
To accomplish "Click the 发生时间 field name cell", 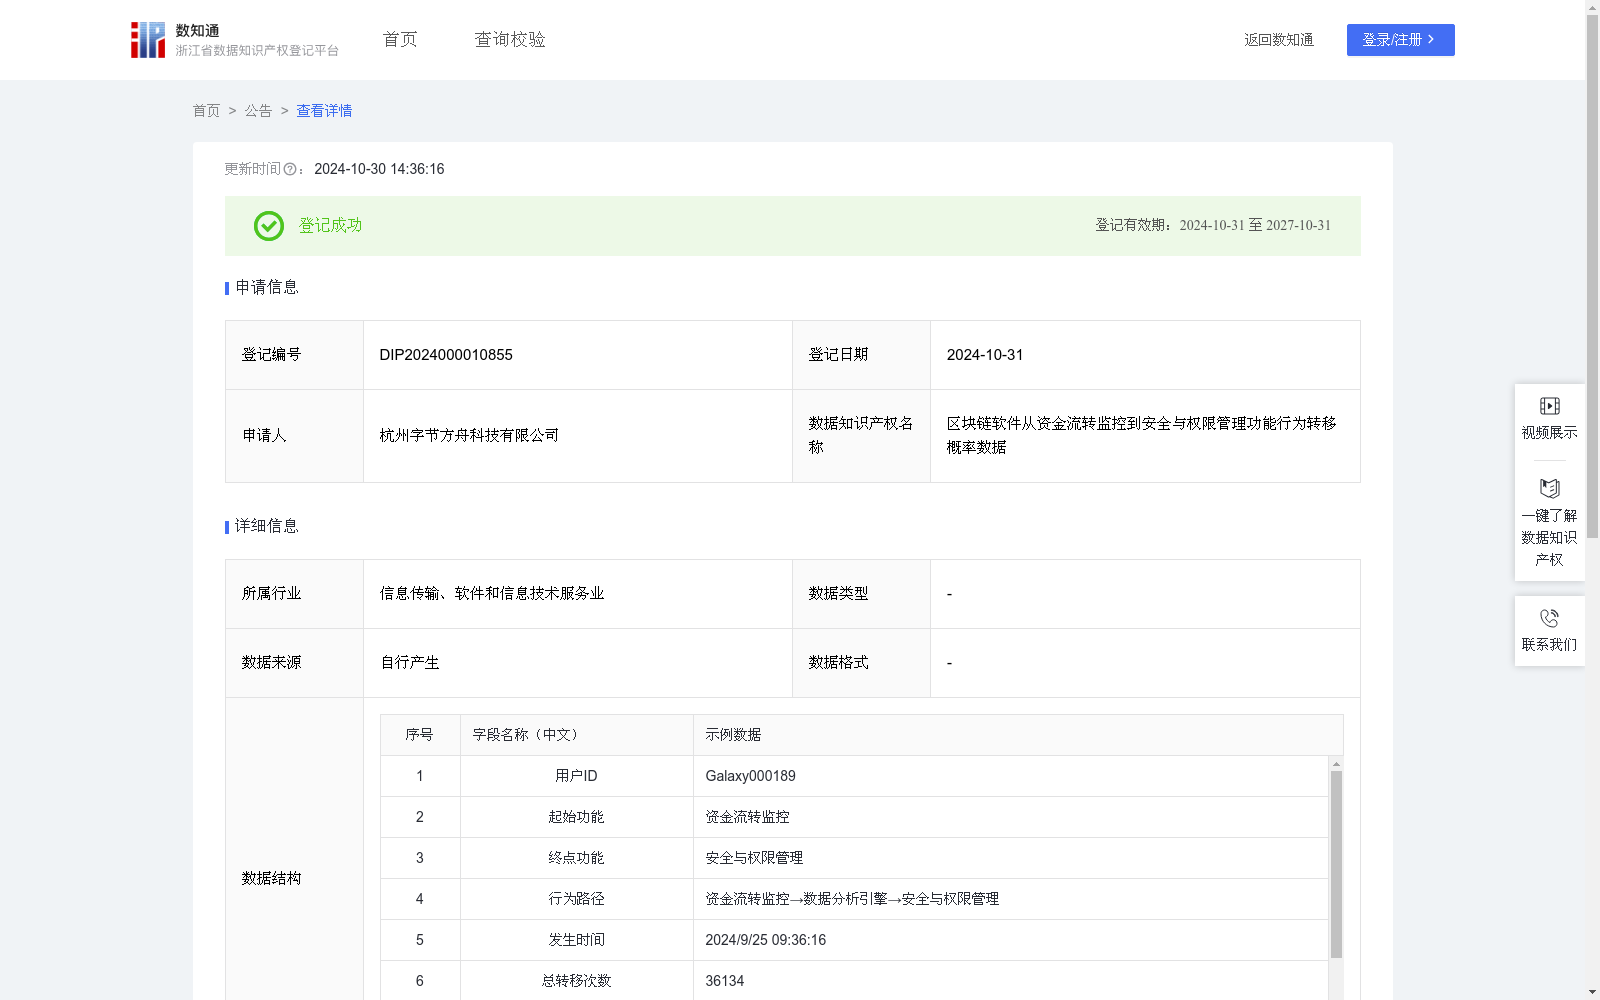I will click(x=576, y=940).
